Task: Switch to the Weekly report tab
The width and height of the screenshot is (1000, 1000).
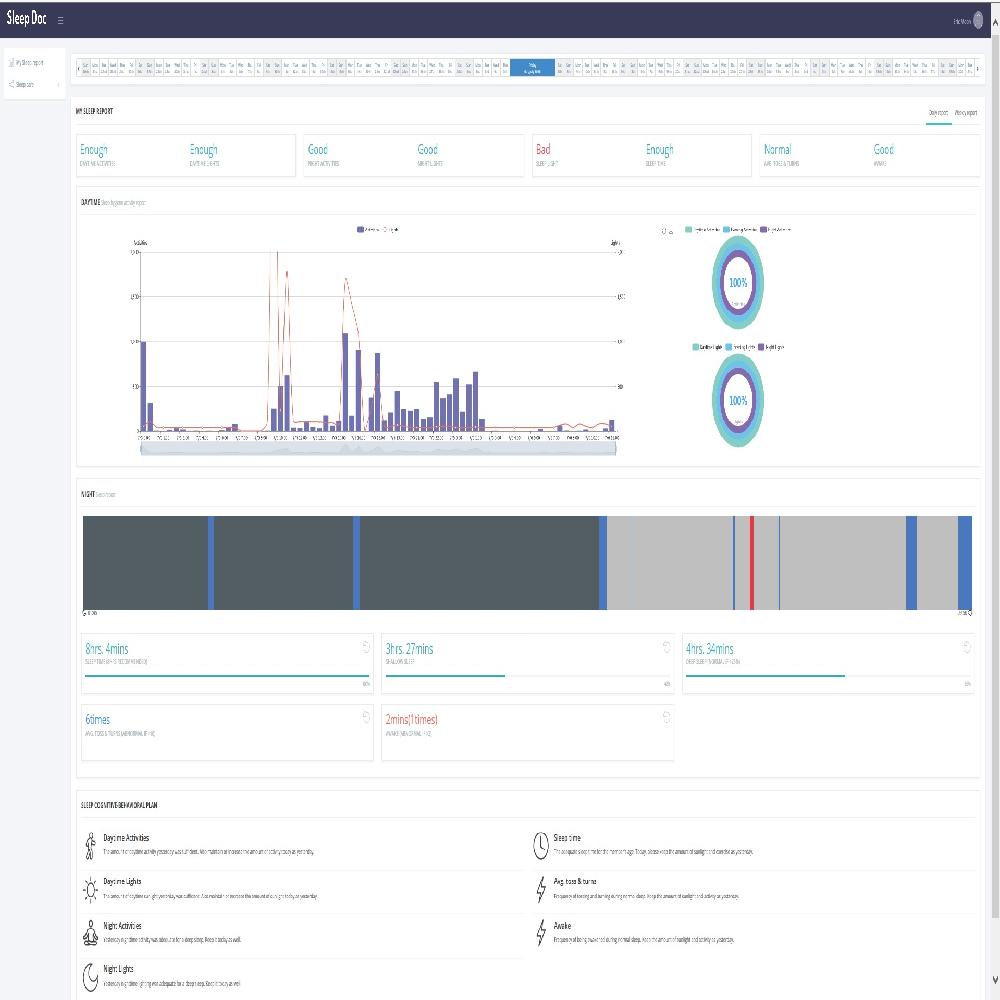Action: click(965, 113)
